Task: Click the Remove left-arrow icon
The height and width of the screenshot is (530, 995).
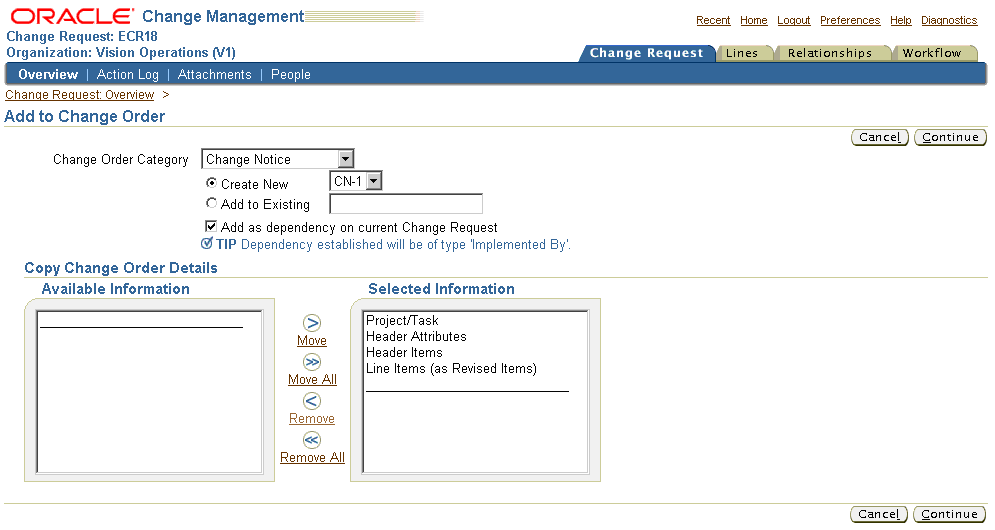Action: click(x=312, y=401)
